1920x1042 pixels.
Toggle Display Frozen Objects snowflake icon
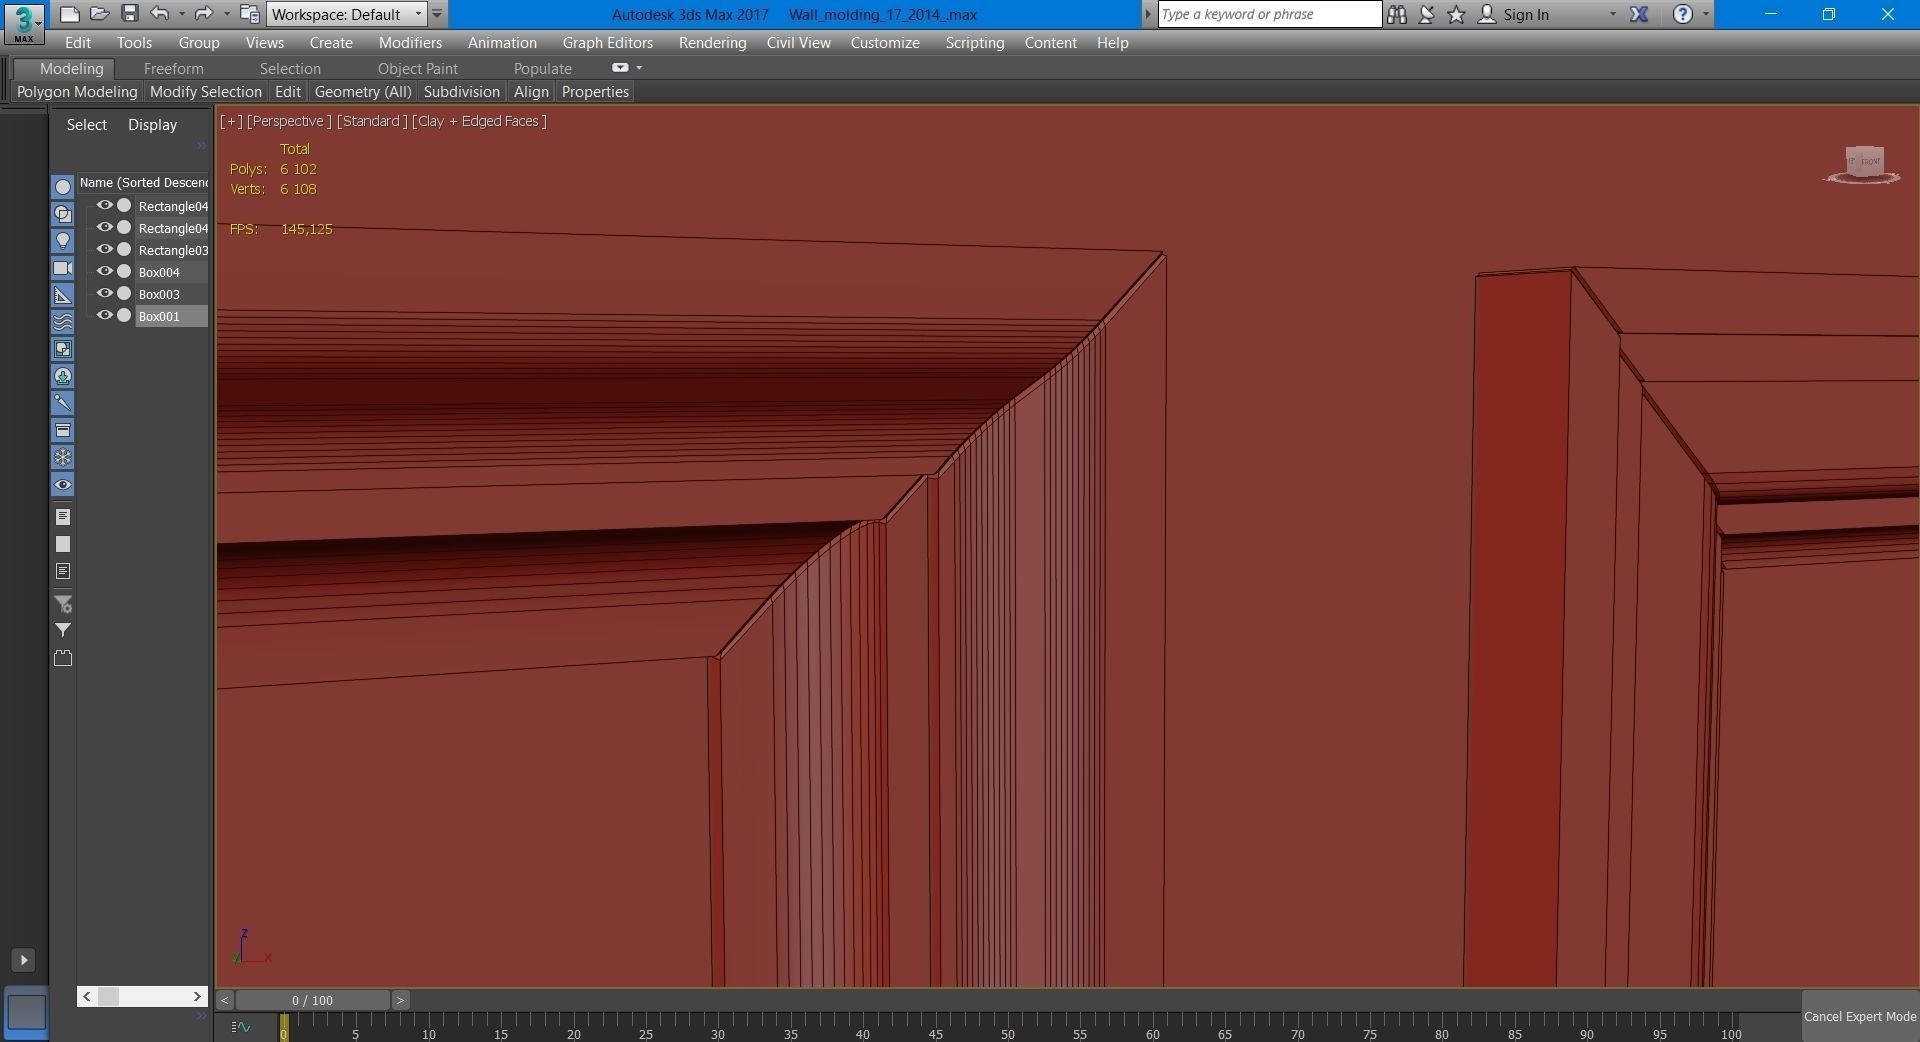point(63,457)
